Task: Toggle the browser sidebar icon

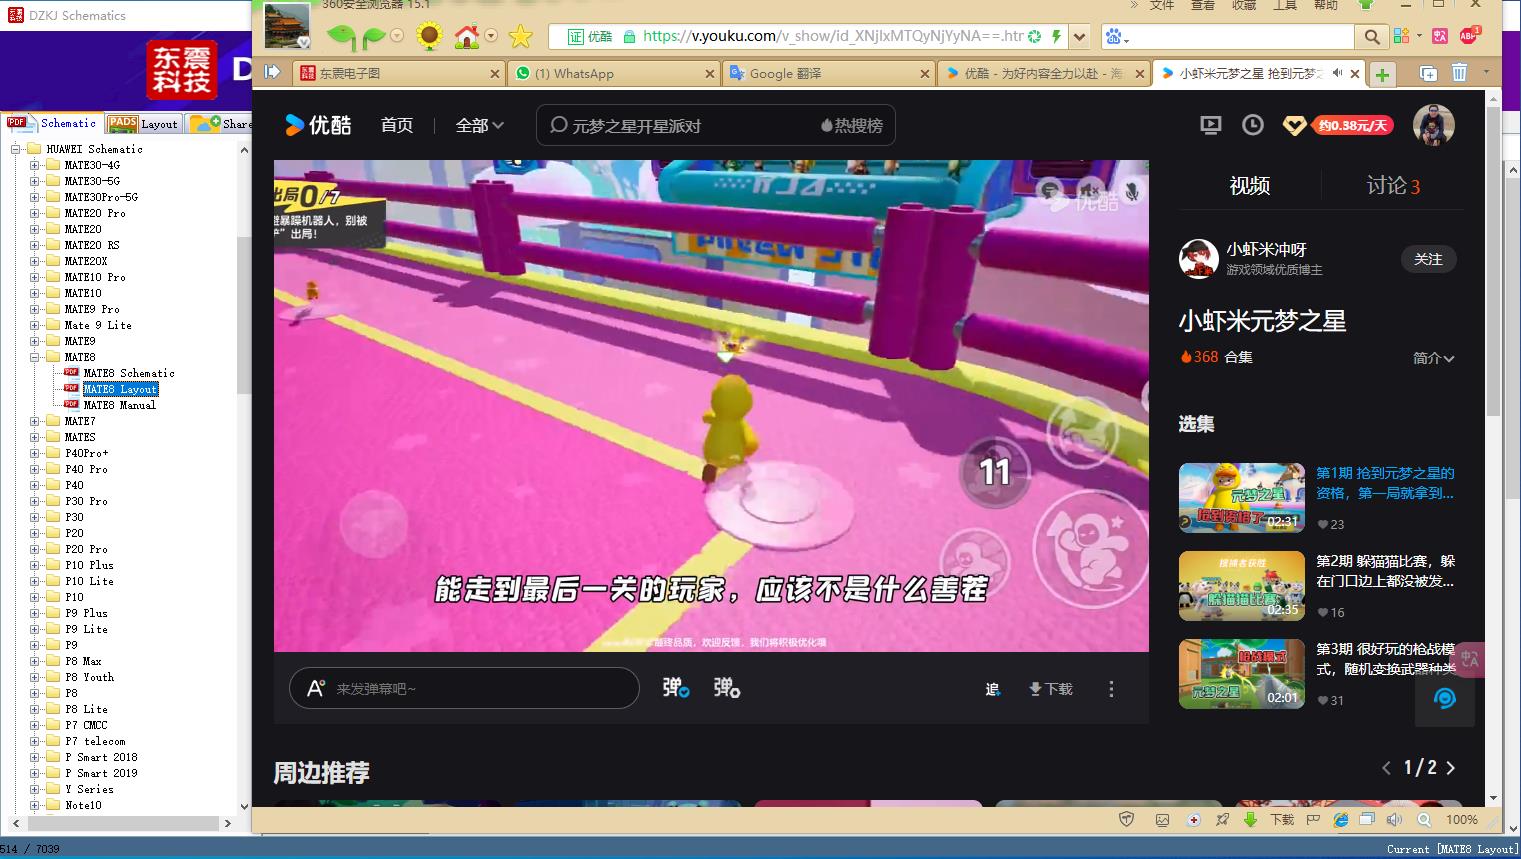Action: (x=272, y=72)
